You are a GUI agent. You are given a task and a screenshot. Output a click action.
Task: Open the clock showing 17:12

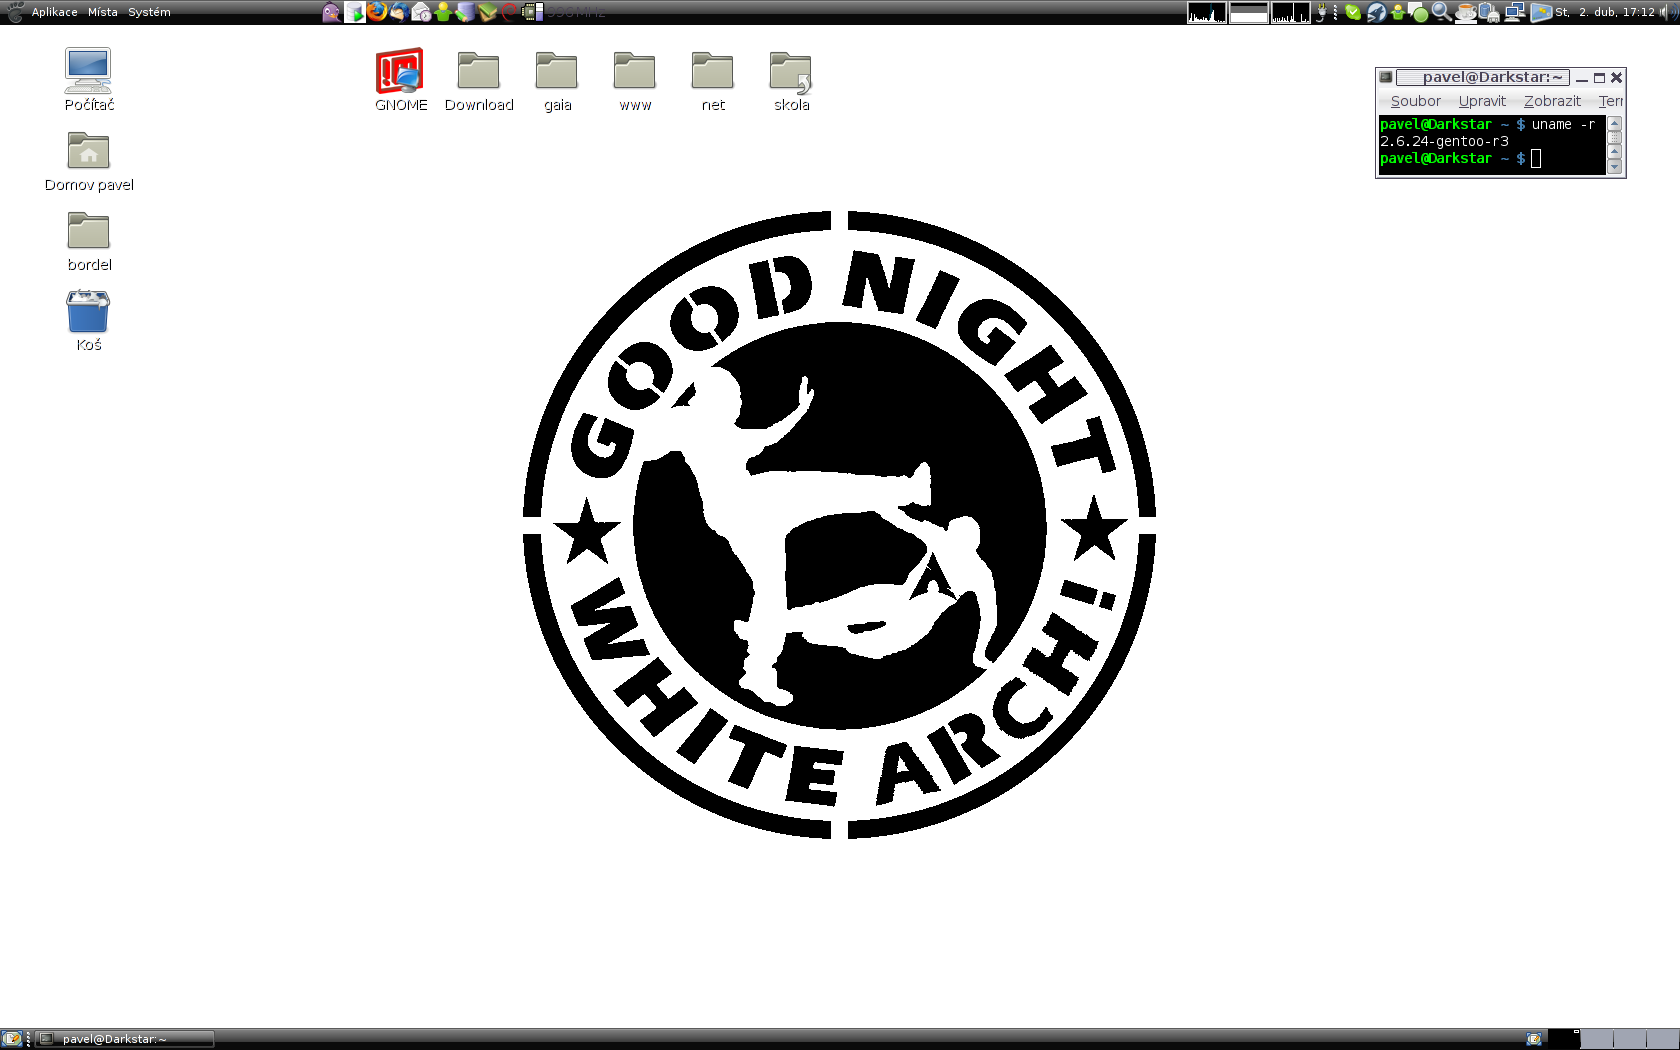(1605, 12)
